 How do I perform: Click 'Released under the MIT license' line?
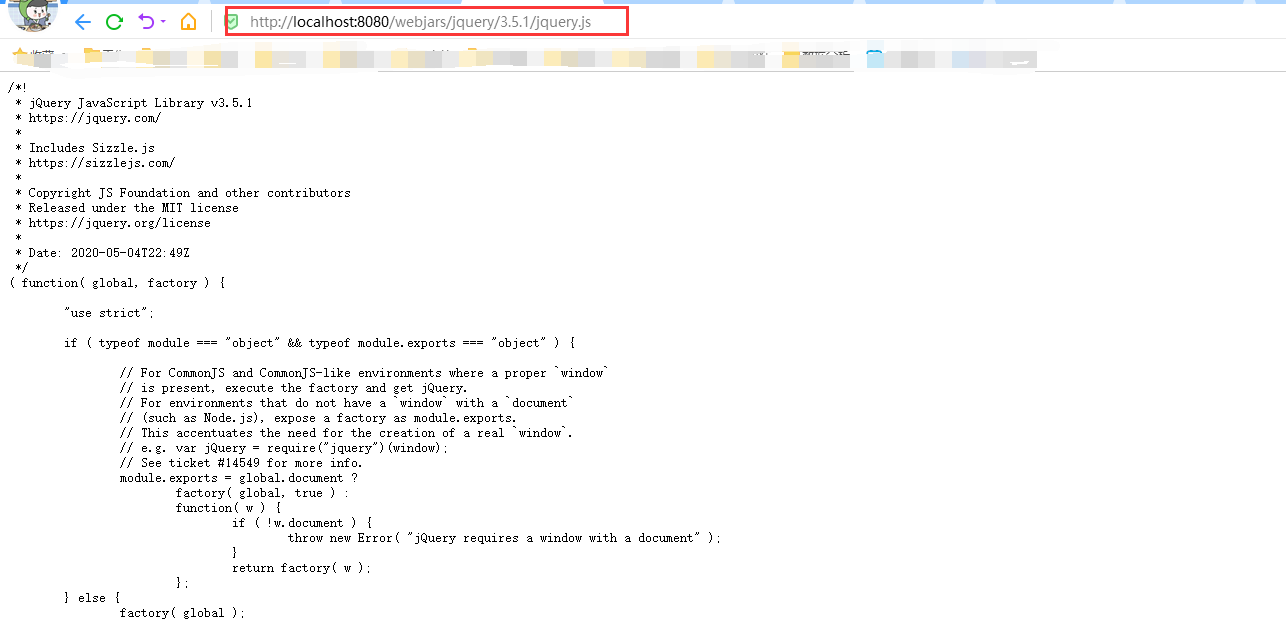click(x=133, y=208)
